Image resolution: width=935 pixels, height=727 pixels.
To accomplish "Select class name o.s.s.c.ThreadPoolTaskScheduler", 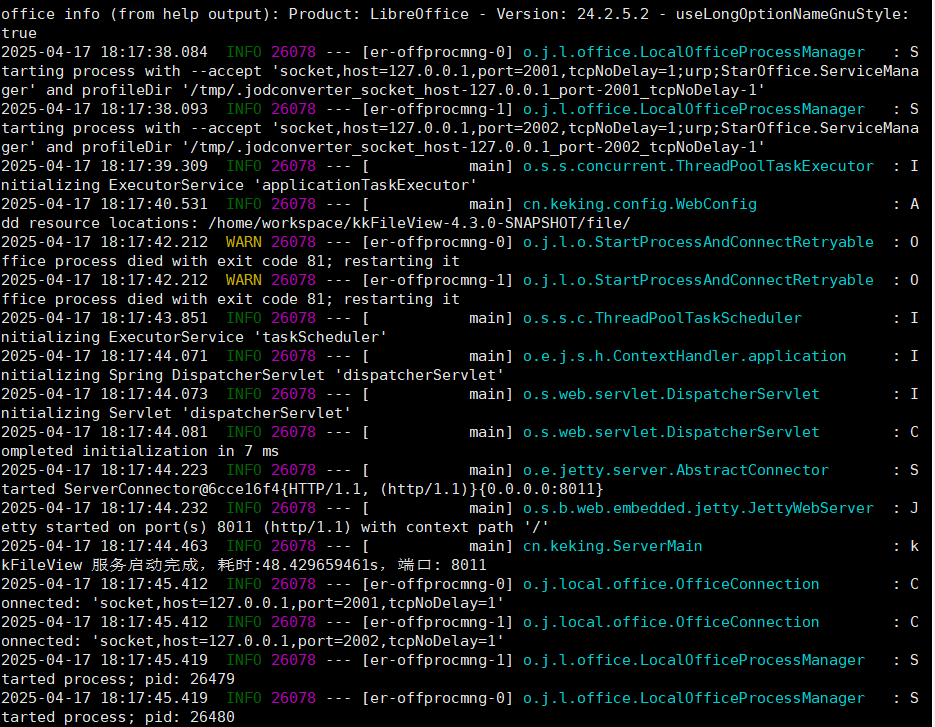I will (x=662, y=318).
